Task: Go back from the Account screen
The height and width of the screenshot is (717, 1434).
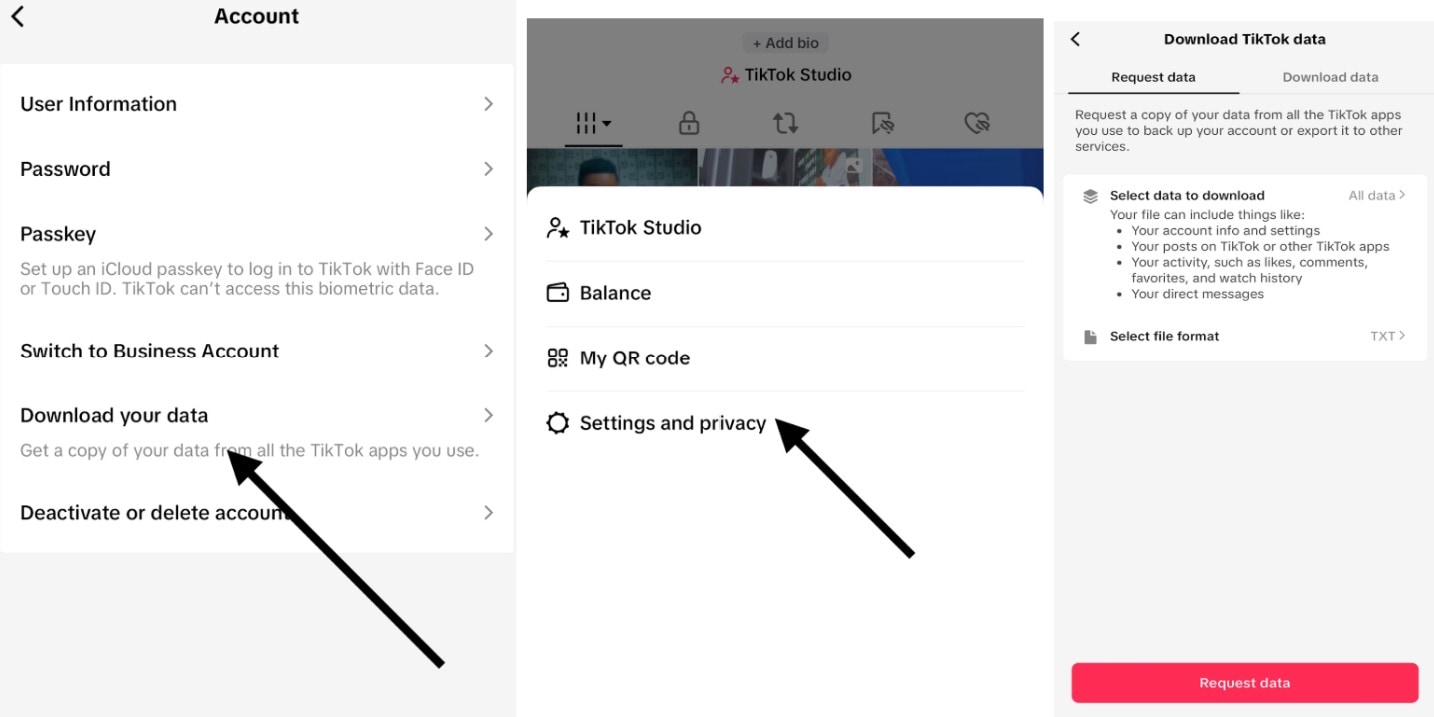Action: tap(18, 16)
